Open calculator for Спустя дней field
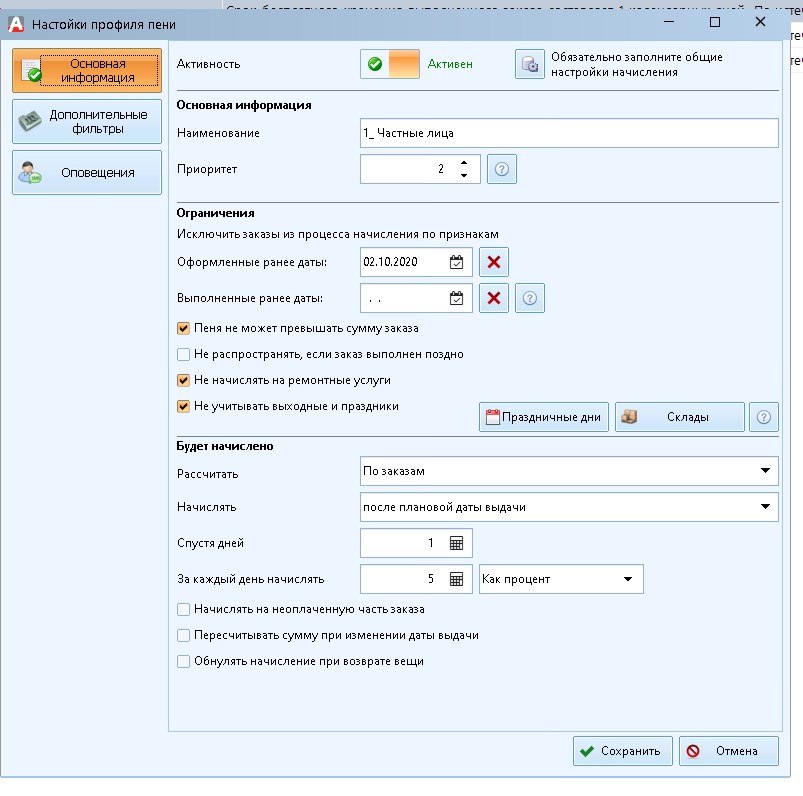This screenshot has height=796, width=803. pos(456,543)
